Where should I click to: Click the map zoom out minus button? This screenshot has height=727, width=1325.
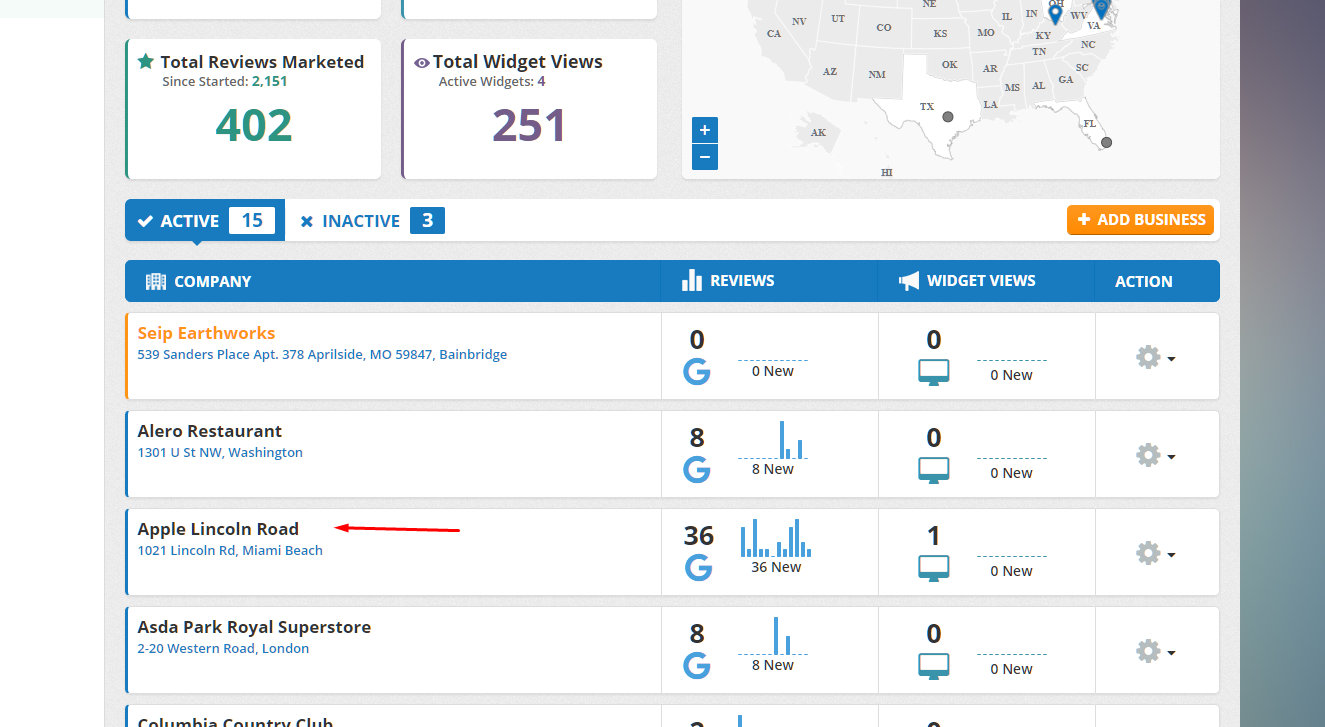705,157
